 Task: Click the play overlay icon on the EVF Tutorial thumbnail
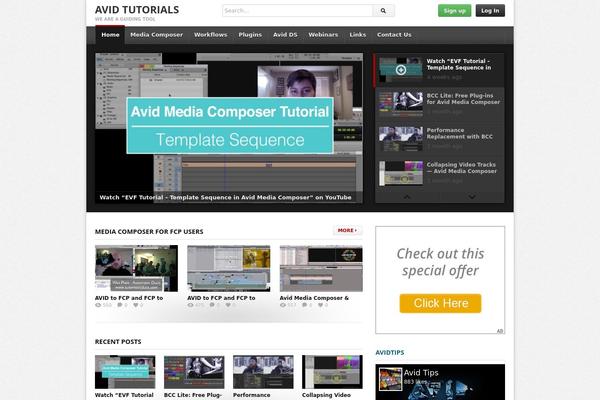click(401, 70)
